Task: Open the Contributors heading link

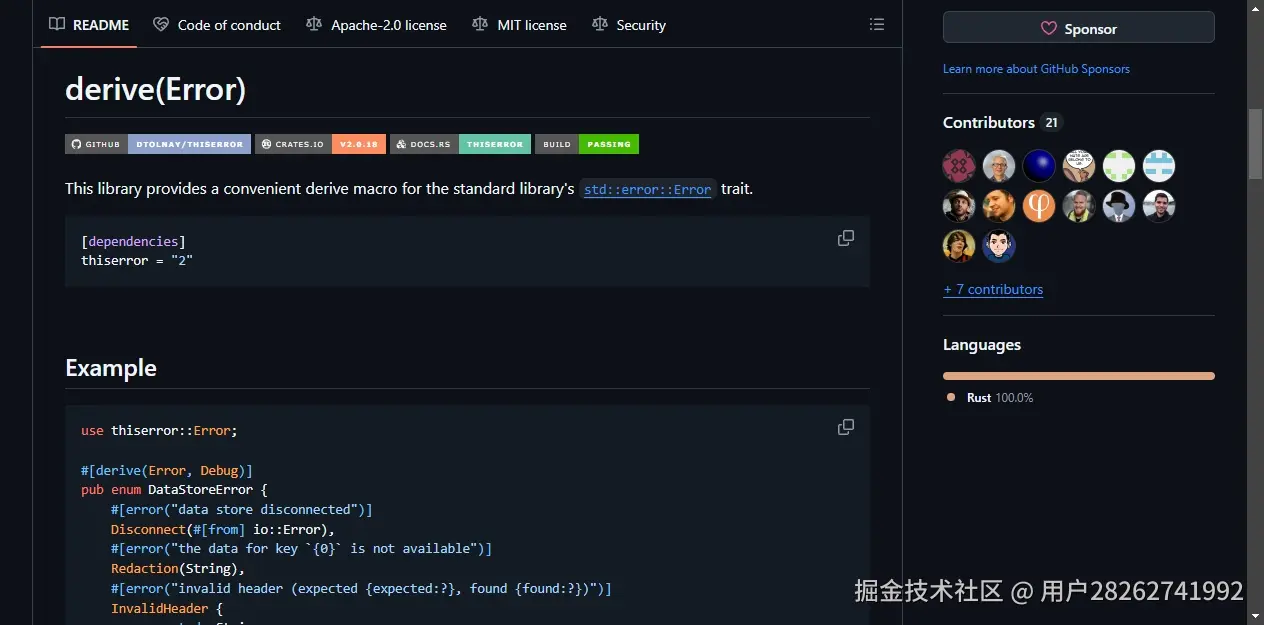Action: coord(989,122)
